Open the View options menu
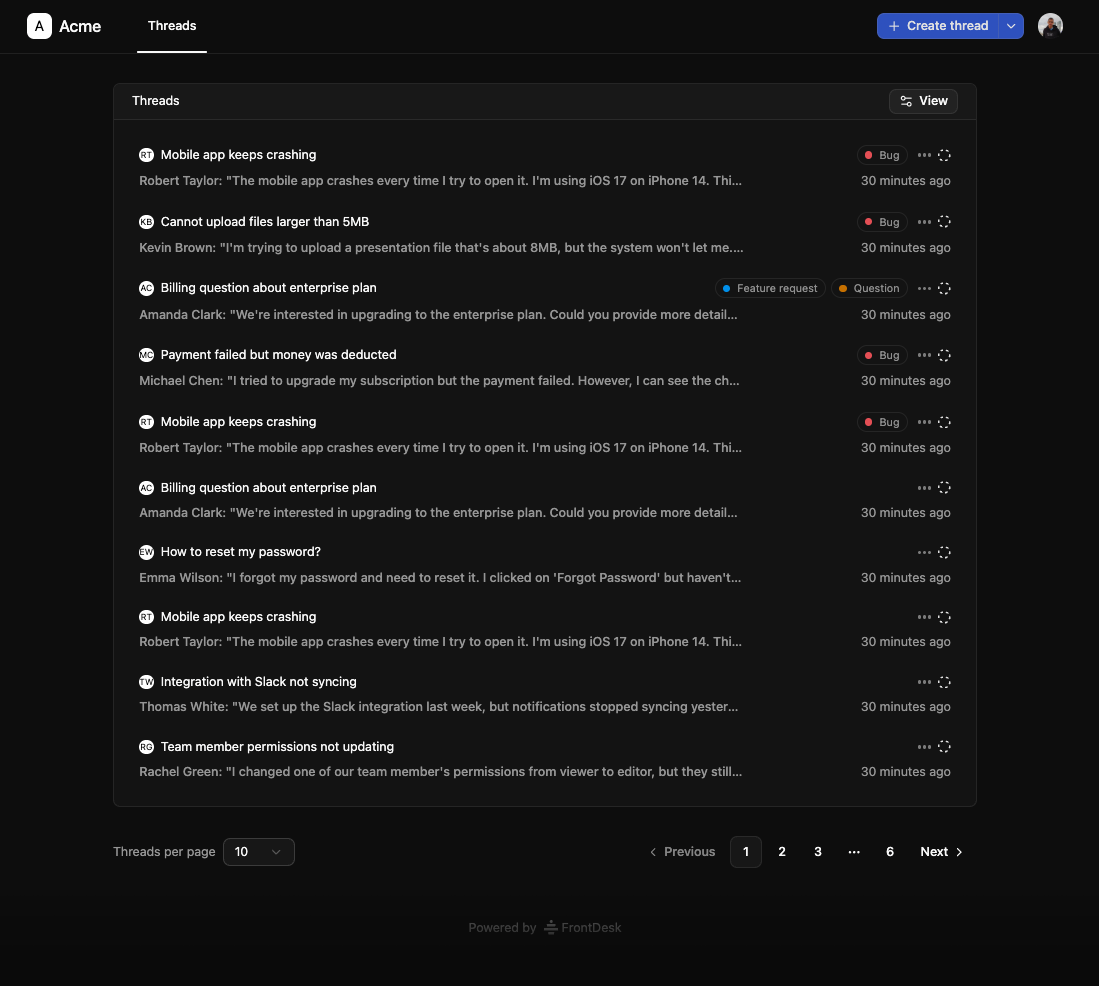 pyautogui.click(x=923, y=101)
